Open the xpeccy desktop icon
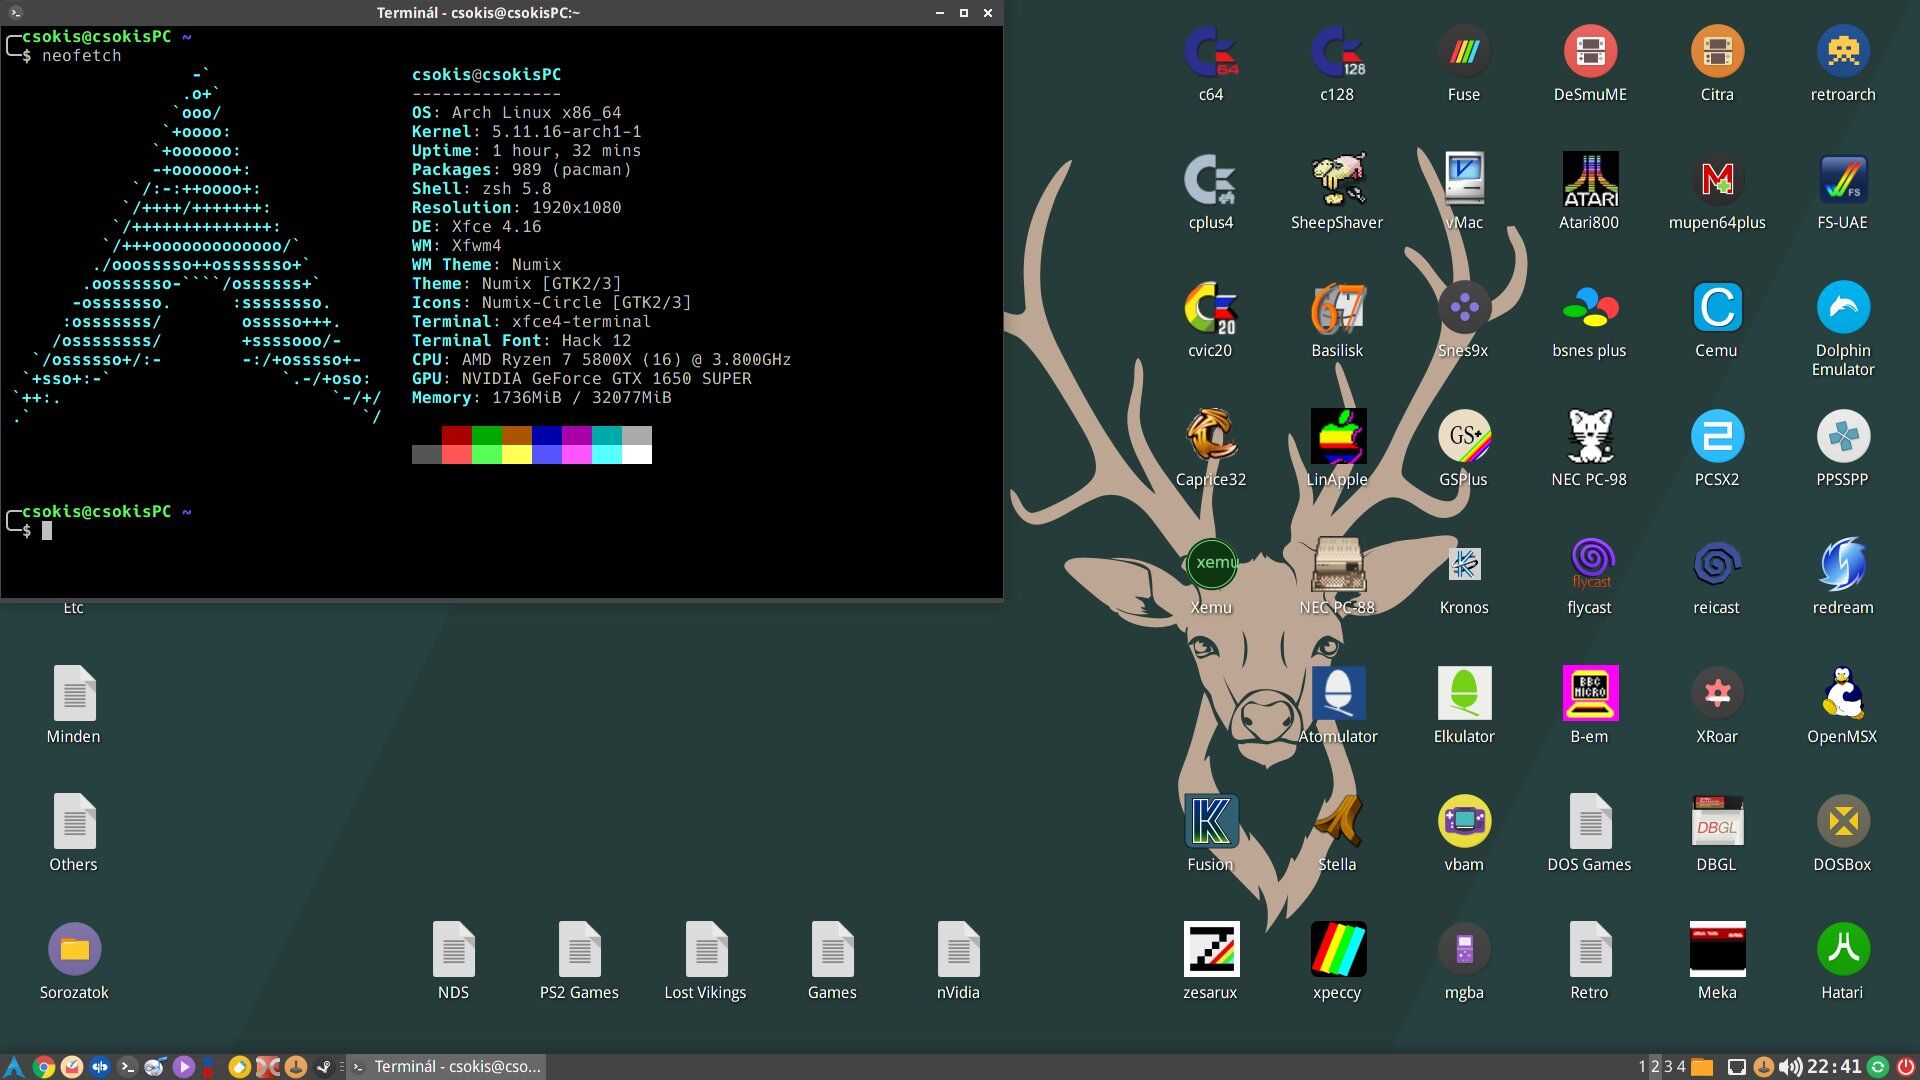1920x1080 pixels. pyautogui.click(x=1337, y=949)
